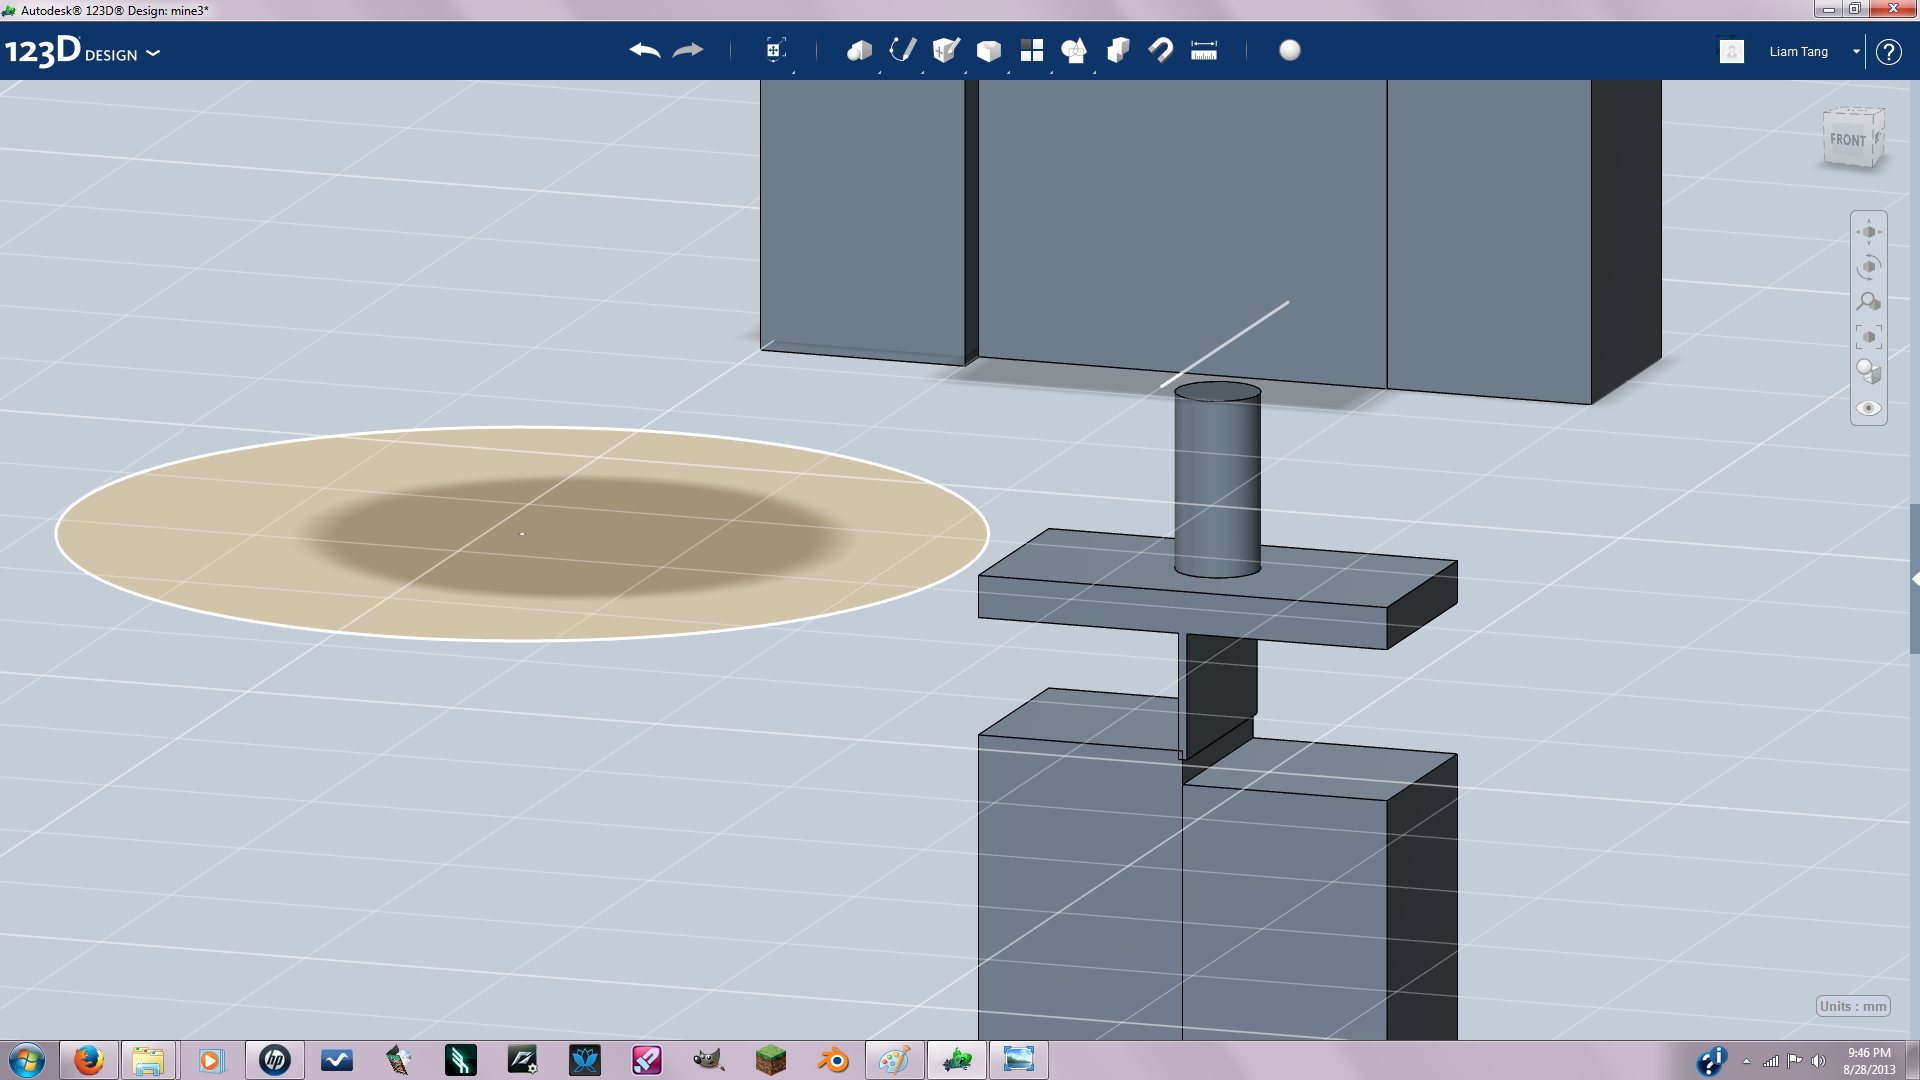Open the Transform tool
Viewport: 1920px width, 1080px height.
(x=775, y=50)
